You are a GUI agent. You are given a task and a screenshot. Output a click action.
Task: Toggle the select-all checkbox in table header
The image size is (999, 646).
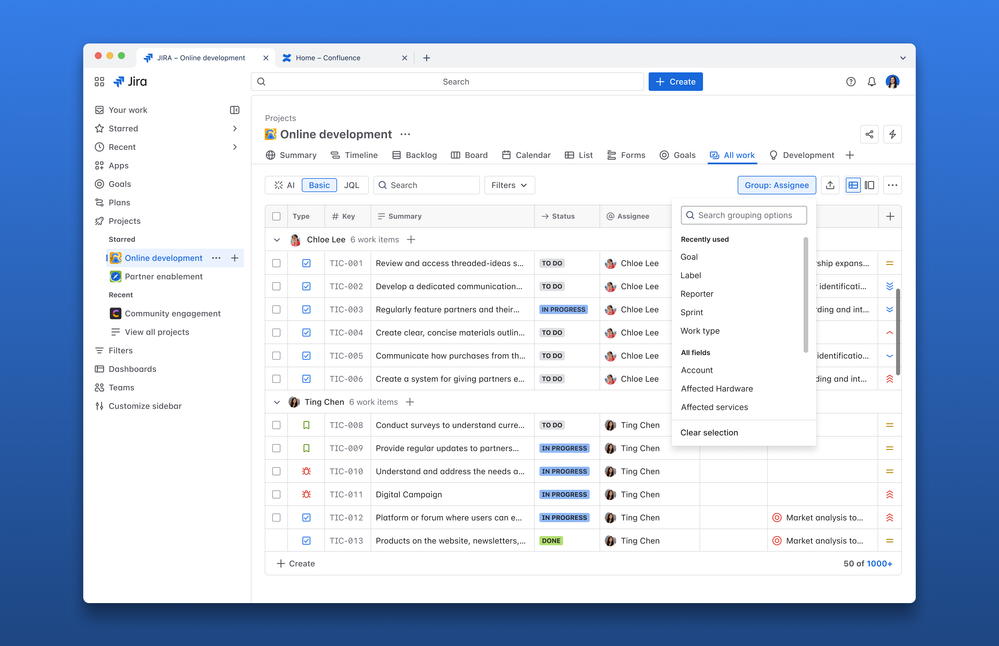277,217
